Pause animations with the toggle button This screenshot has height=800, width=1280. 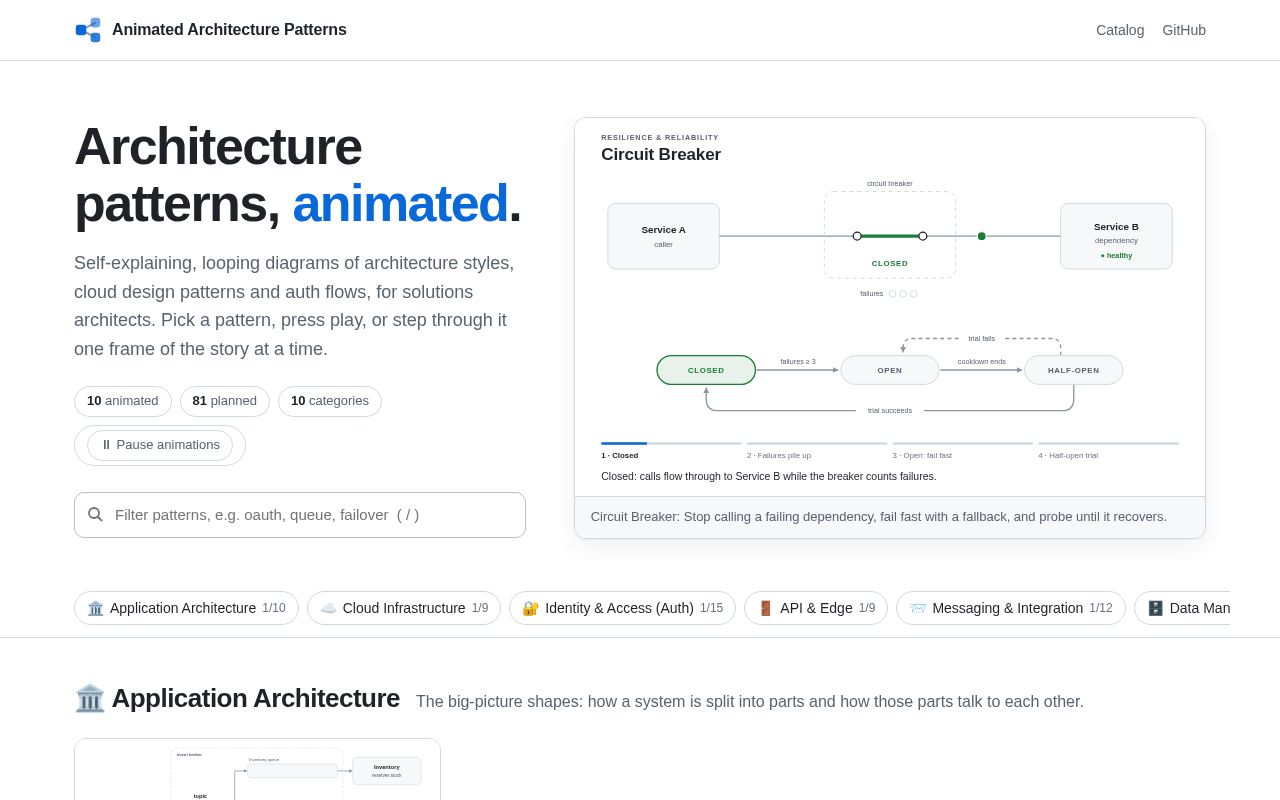(160, 445)
